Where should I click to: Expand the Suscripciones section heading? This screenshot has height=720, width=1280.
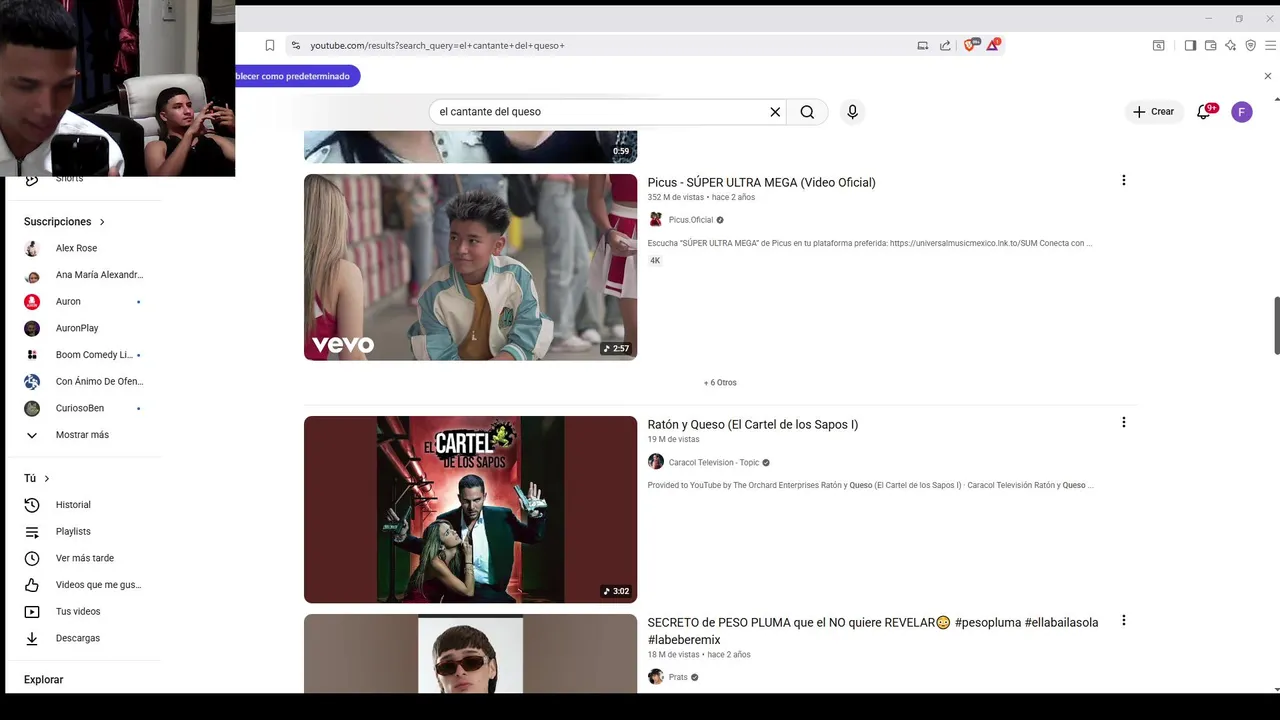coord(65,222)
